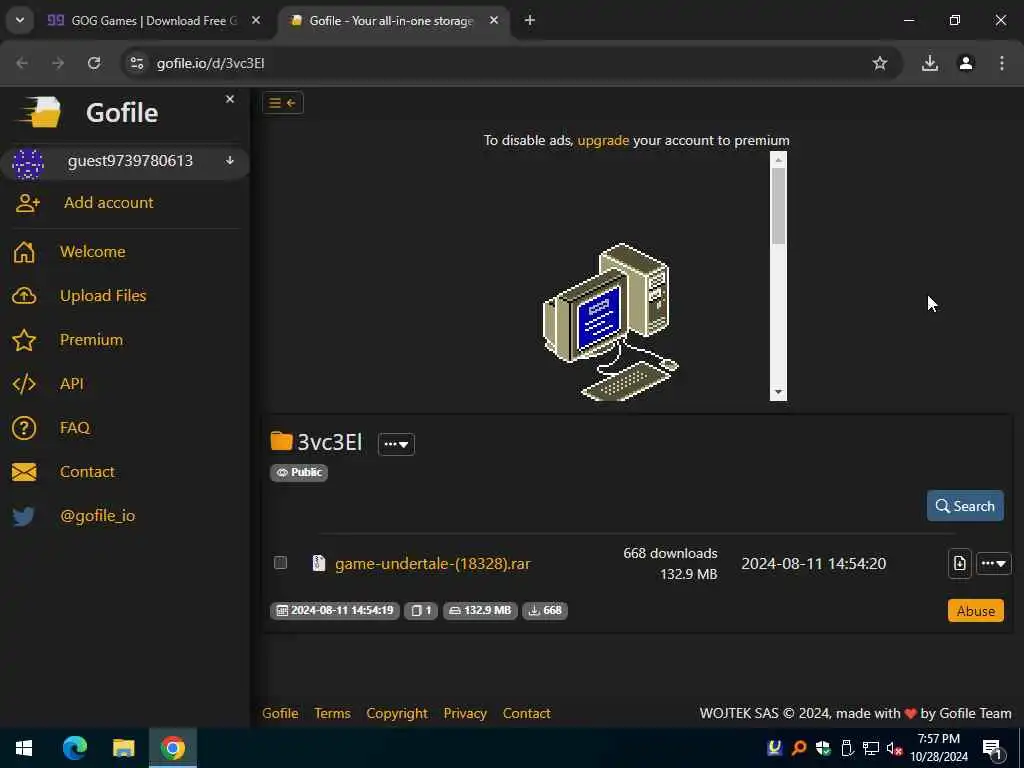The image size is (1024, 768).
Task: Click the 668 downloads count badge
Action: 545,611
